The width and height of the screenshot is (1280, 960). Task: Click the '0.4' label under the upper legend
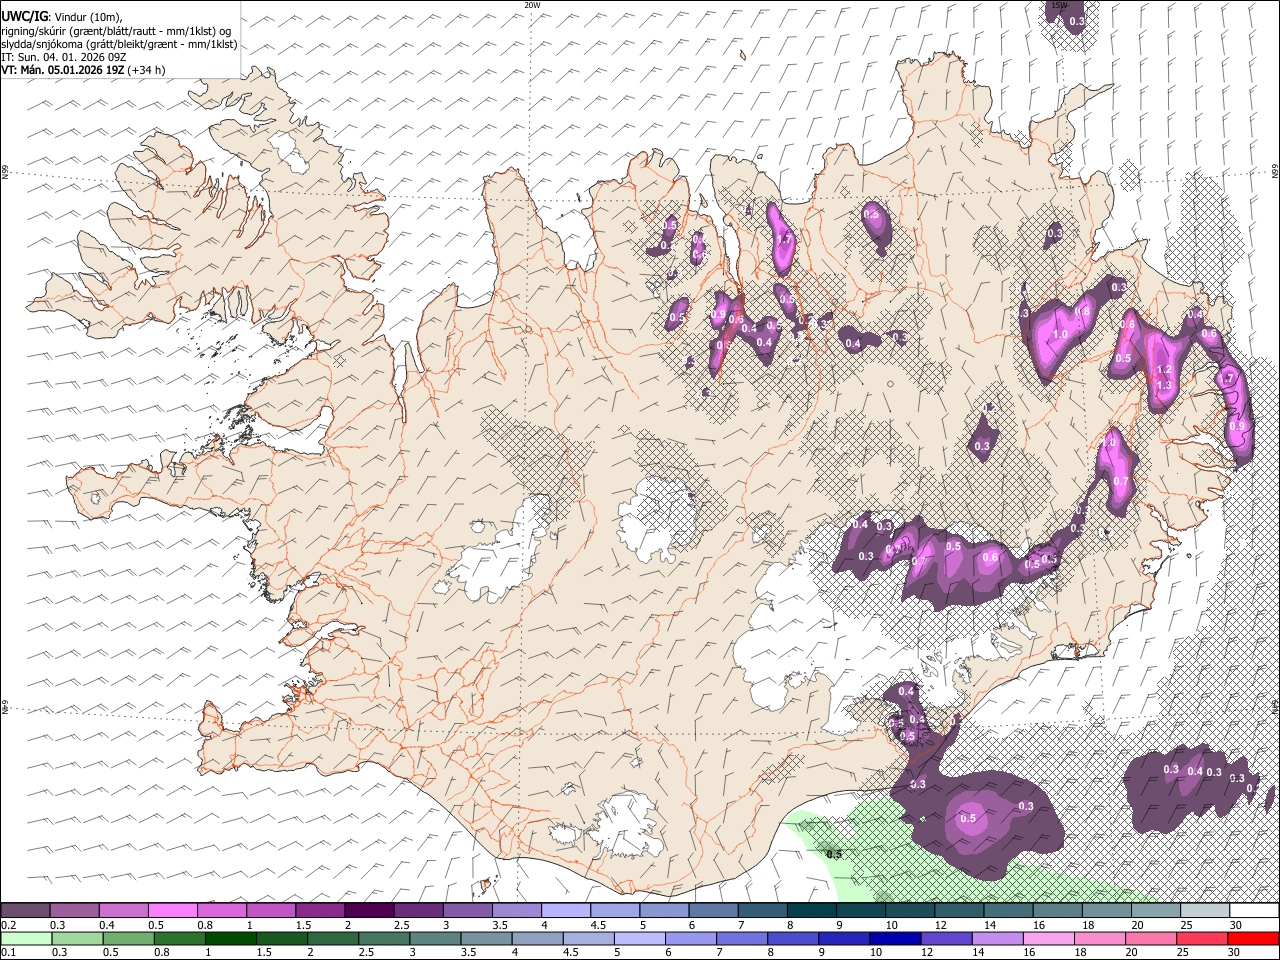point(106,924)
